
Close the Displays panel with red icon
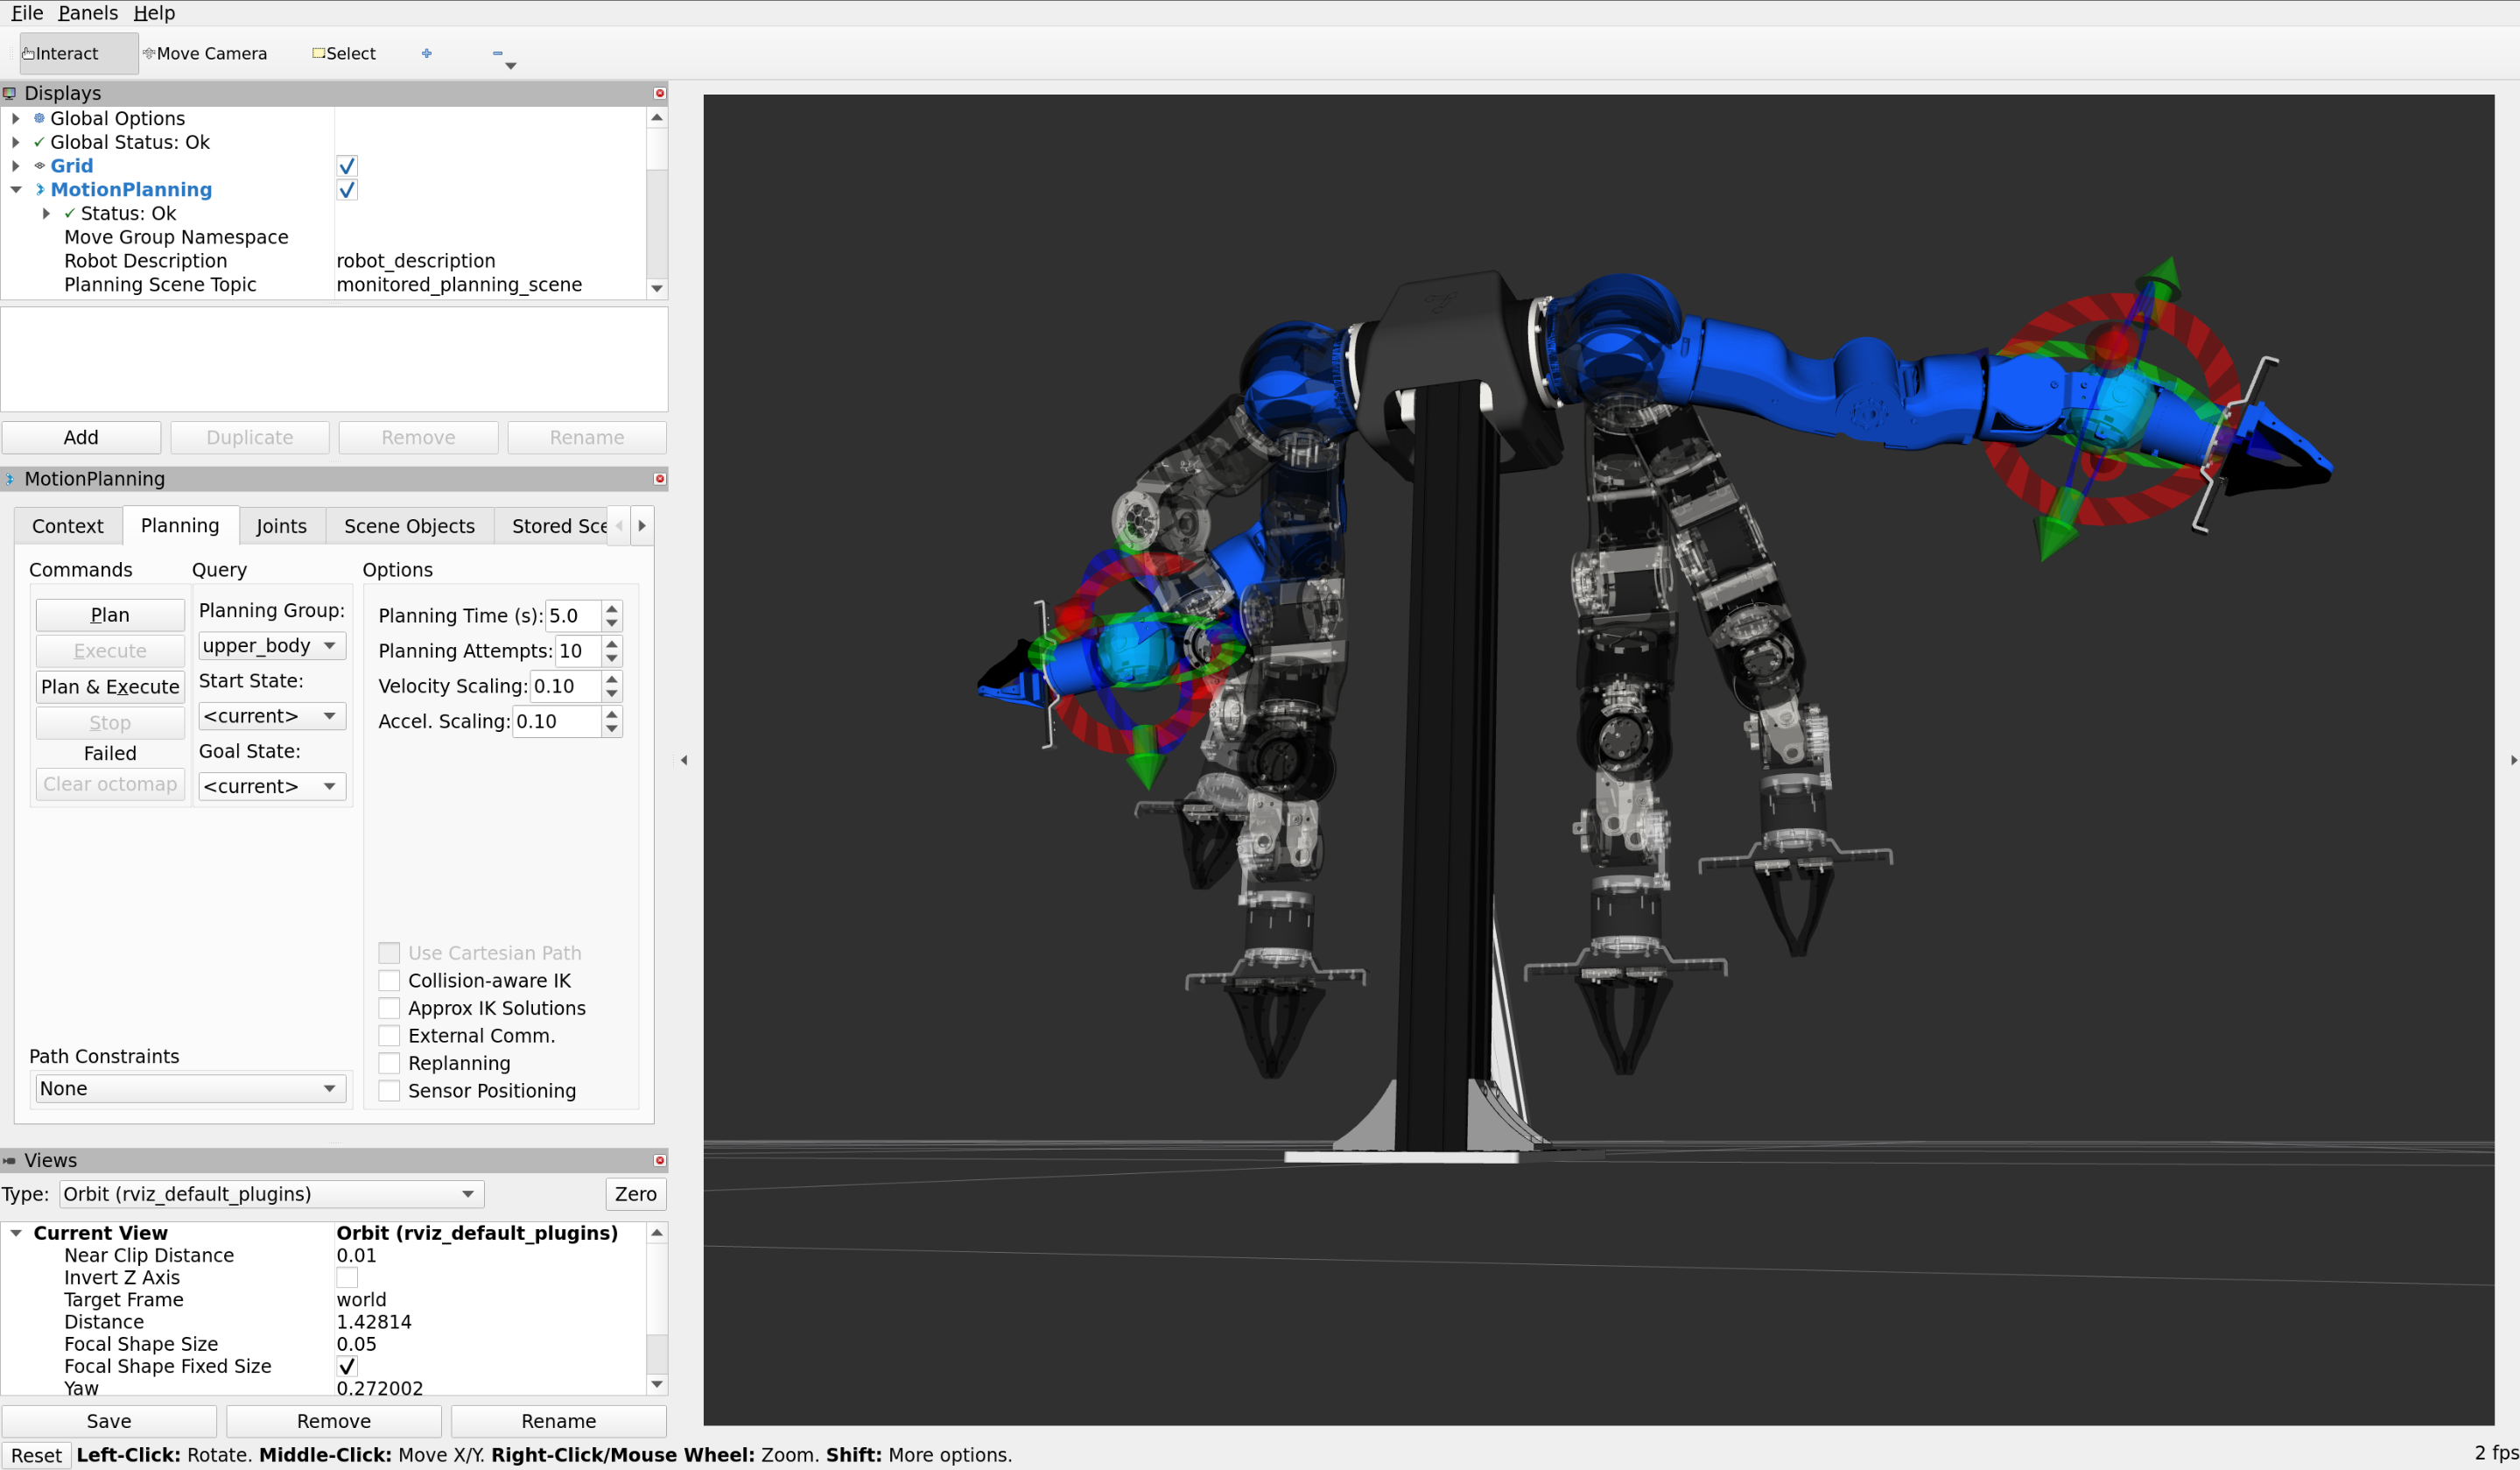tap(660, 93)
